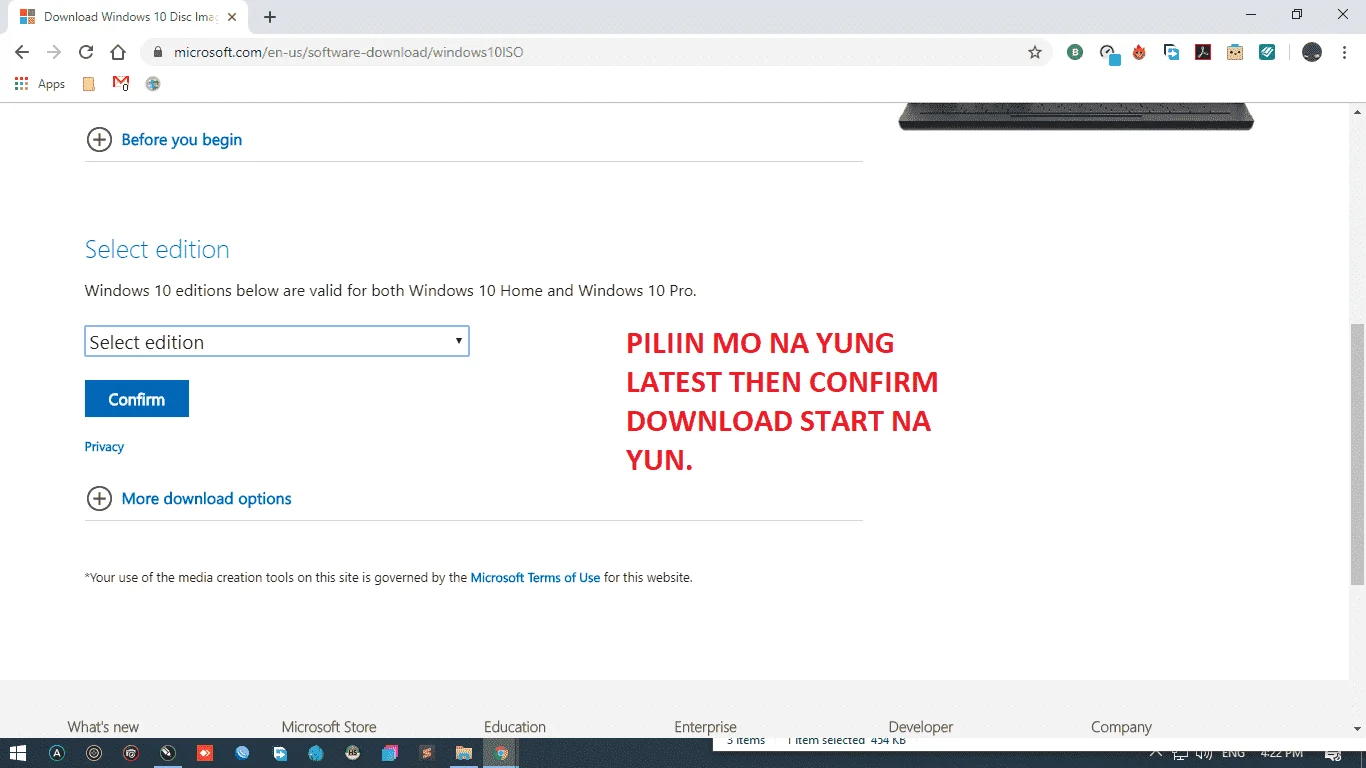Reload the current page

point(86,52)
